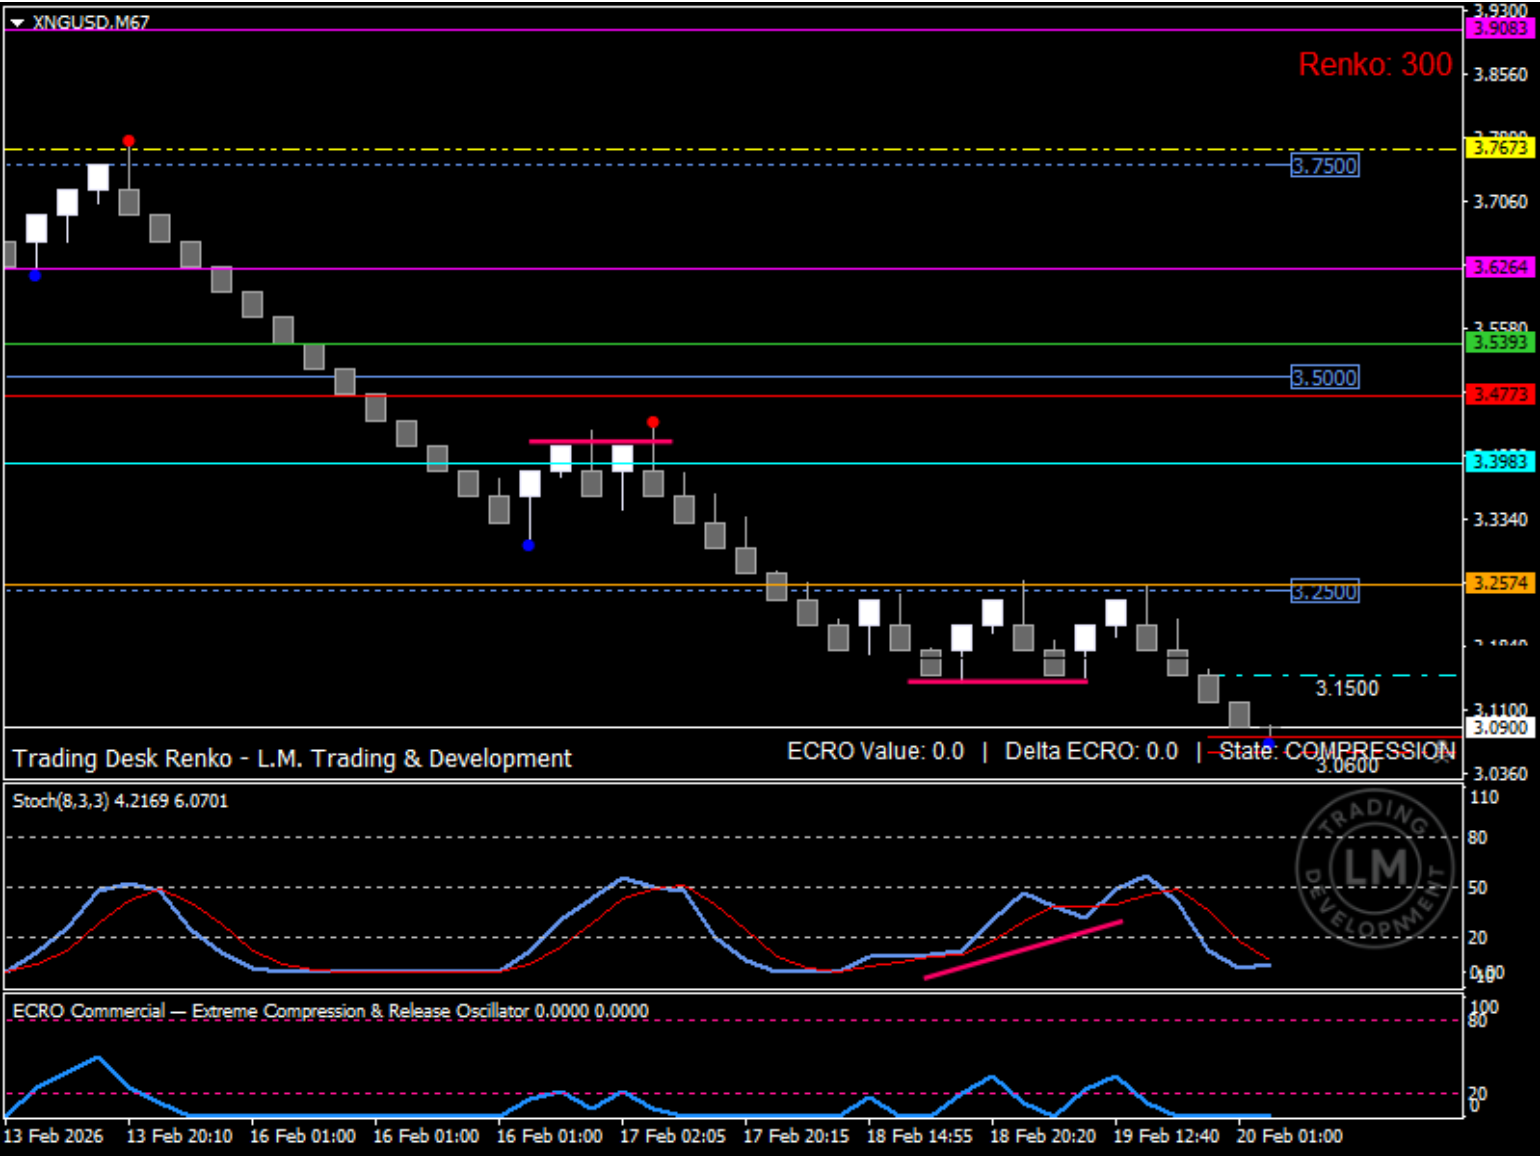Click the pink resistance line above the white bricks

(x=601, y=441)
